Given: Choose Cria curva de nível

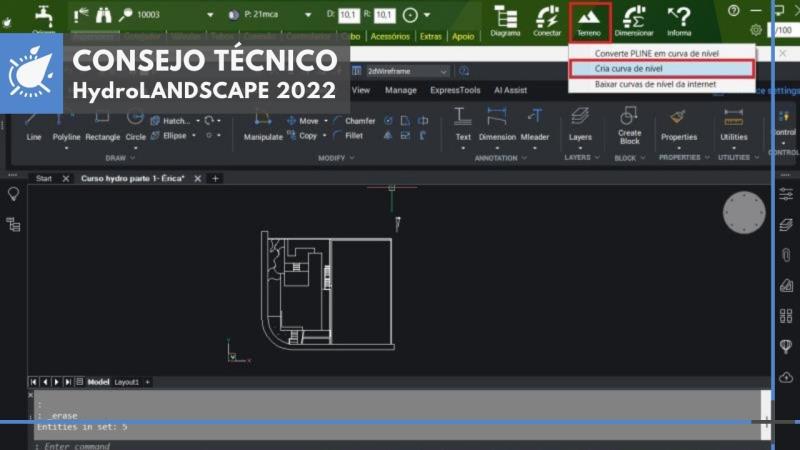Looking at the screenshot, I should pyautogui.click(x=662, y=68).
